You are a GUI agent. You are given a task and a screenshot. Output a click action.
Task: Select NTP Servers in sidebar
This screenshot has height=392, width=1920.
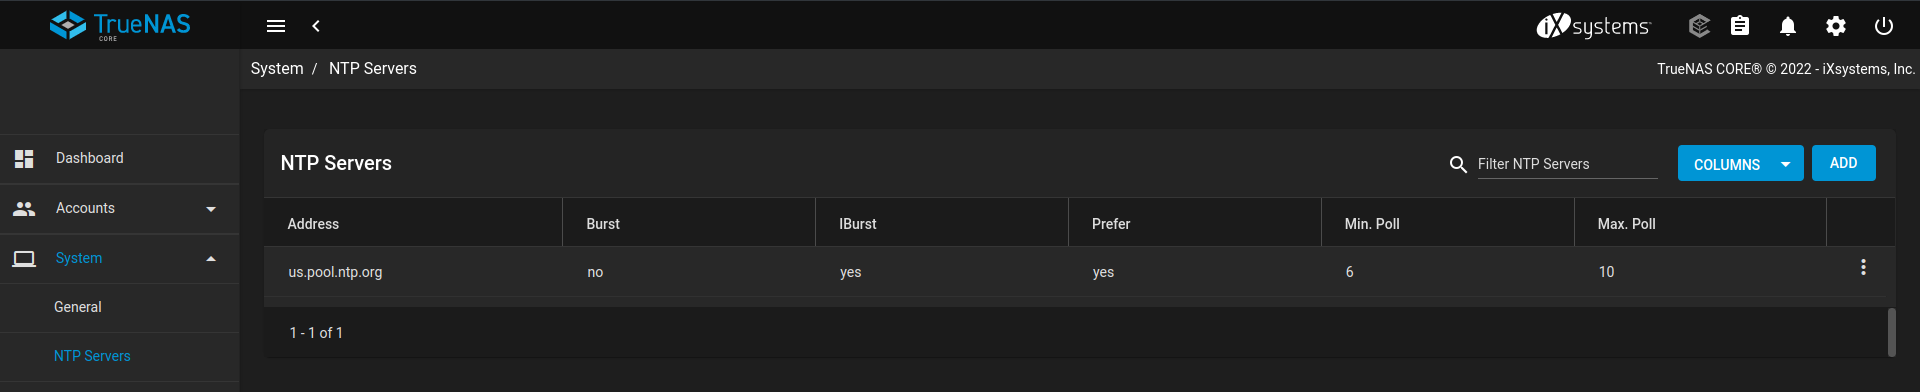click(x=120, y=356)
